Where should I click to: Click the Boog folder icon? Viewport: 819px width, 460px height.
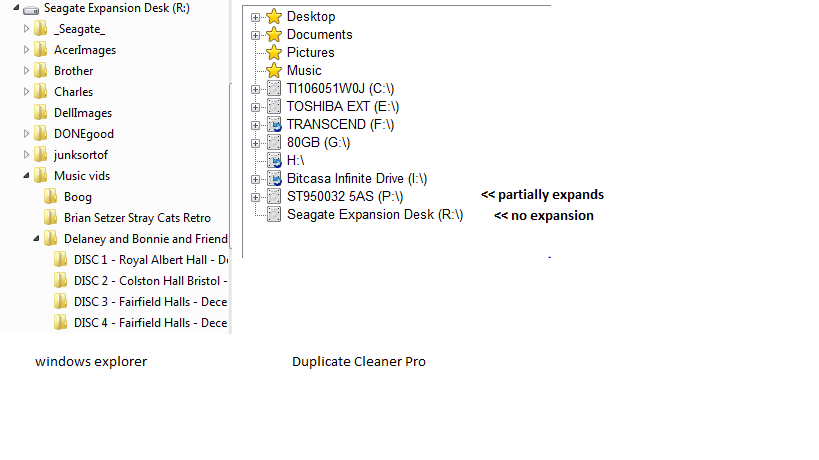tap(51, 197)
